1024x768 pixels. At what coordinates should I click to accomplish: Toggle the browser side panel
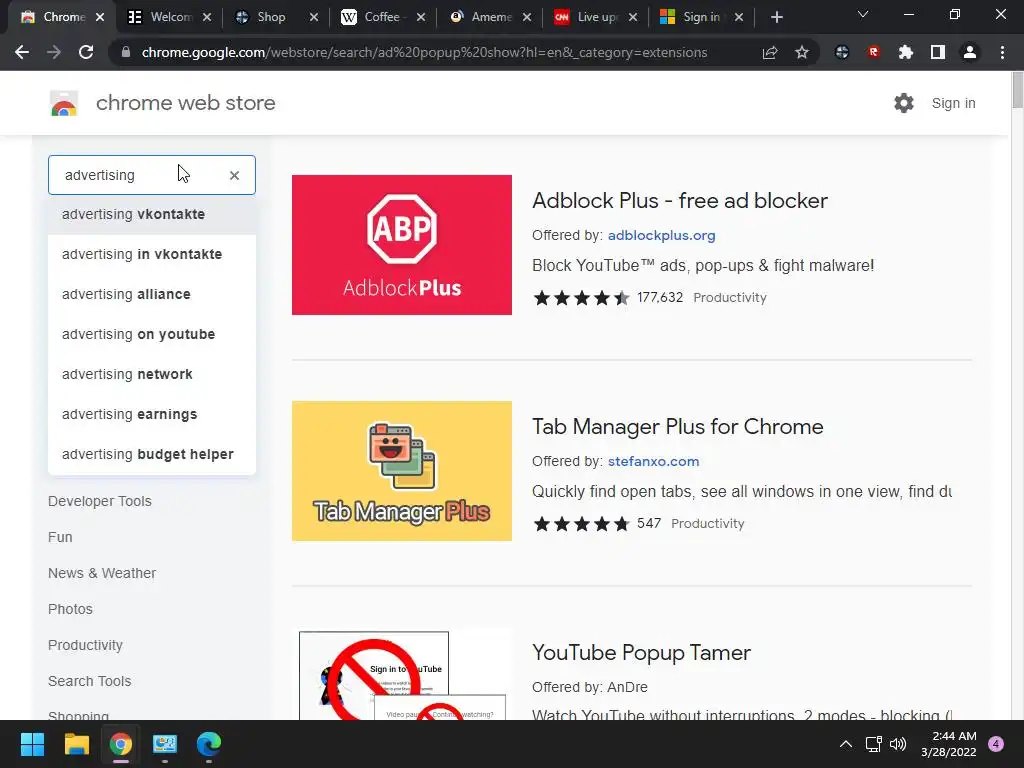(938, 52)
